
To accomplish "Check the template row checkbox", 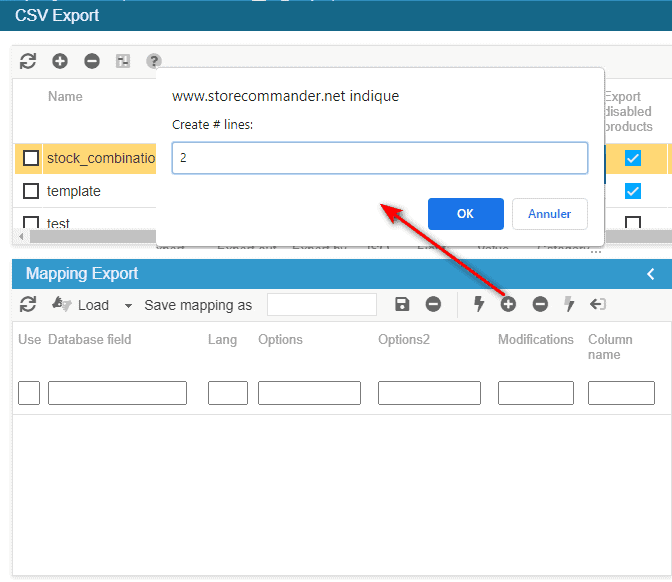I will pyautogui.click(x=31, y=191).
